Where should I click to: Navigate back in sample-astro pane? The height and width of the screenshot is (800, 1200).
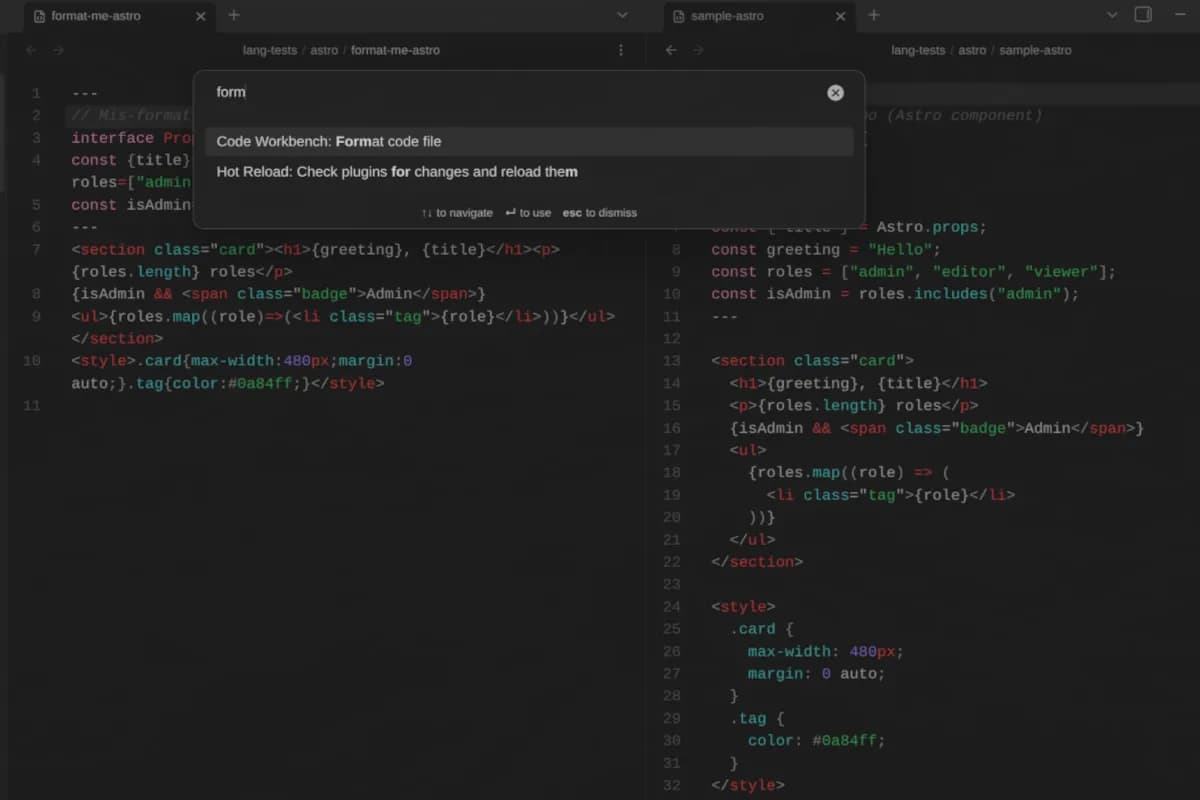coord(671,50)
